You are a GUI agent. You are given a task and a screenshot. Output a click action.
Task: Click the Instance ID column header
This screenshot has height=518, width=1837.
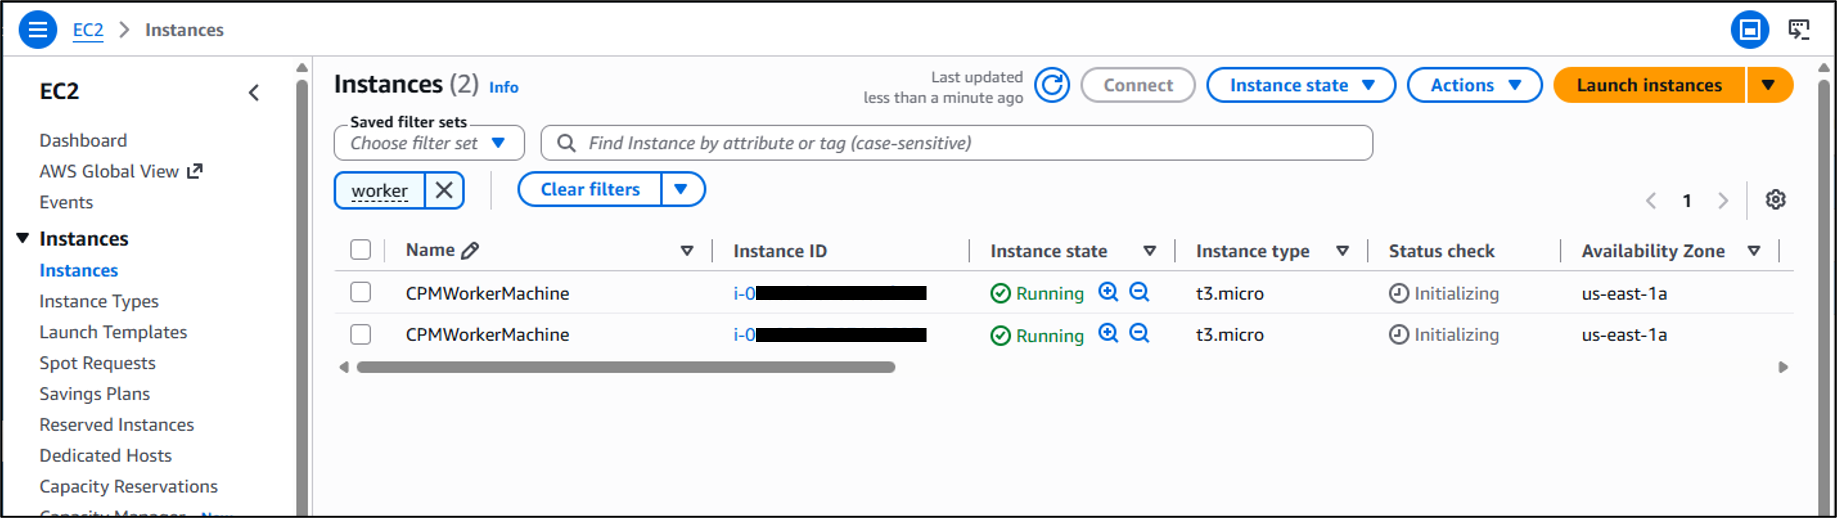pos(780,251)
